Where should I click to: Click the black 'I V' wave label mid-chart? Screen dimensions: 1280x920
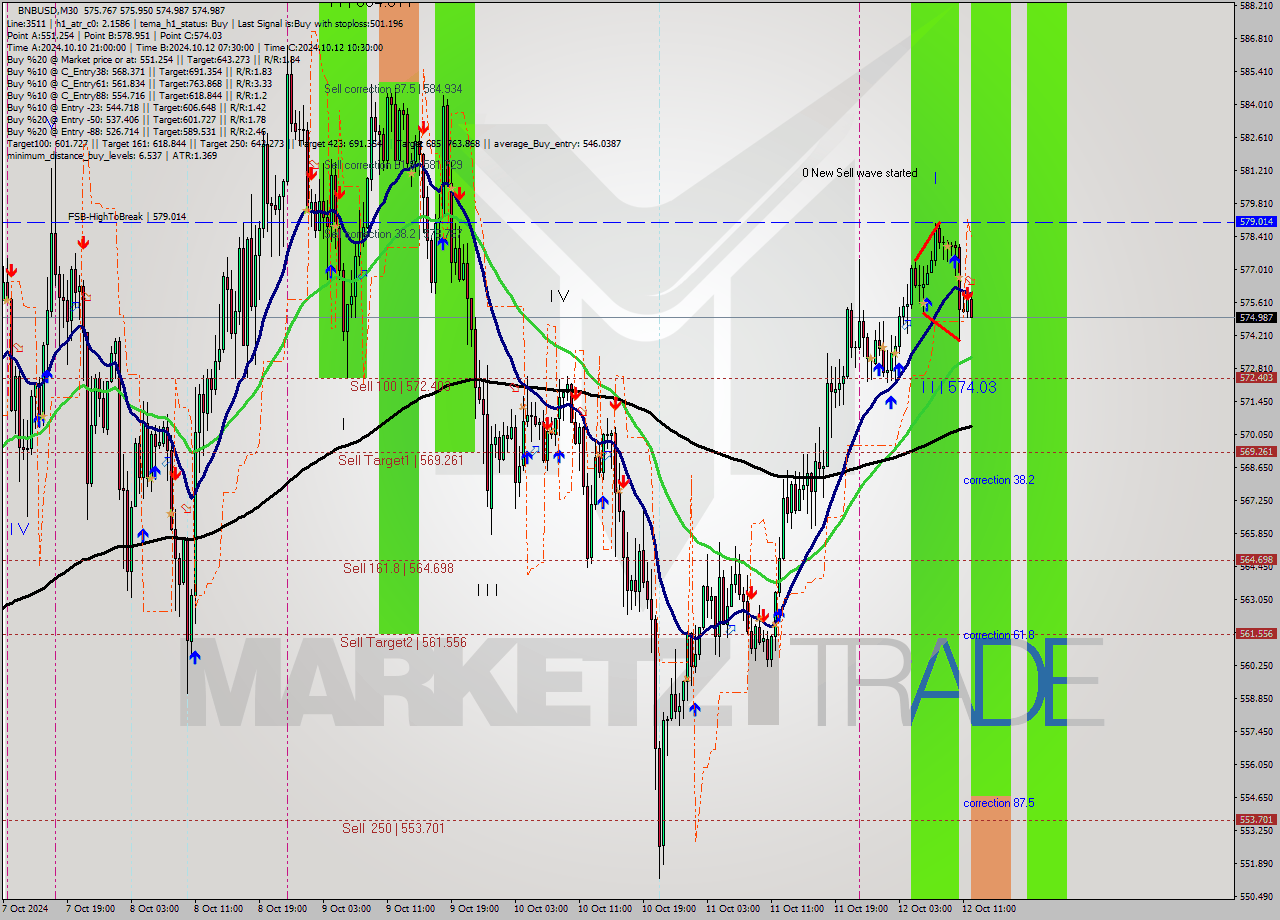click(559, 296)
